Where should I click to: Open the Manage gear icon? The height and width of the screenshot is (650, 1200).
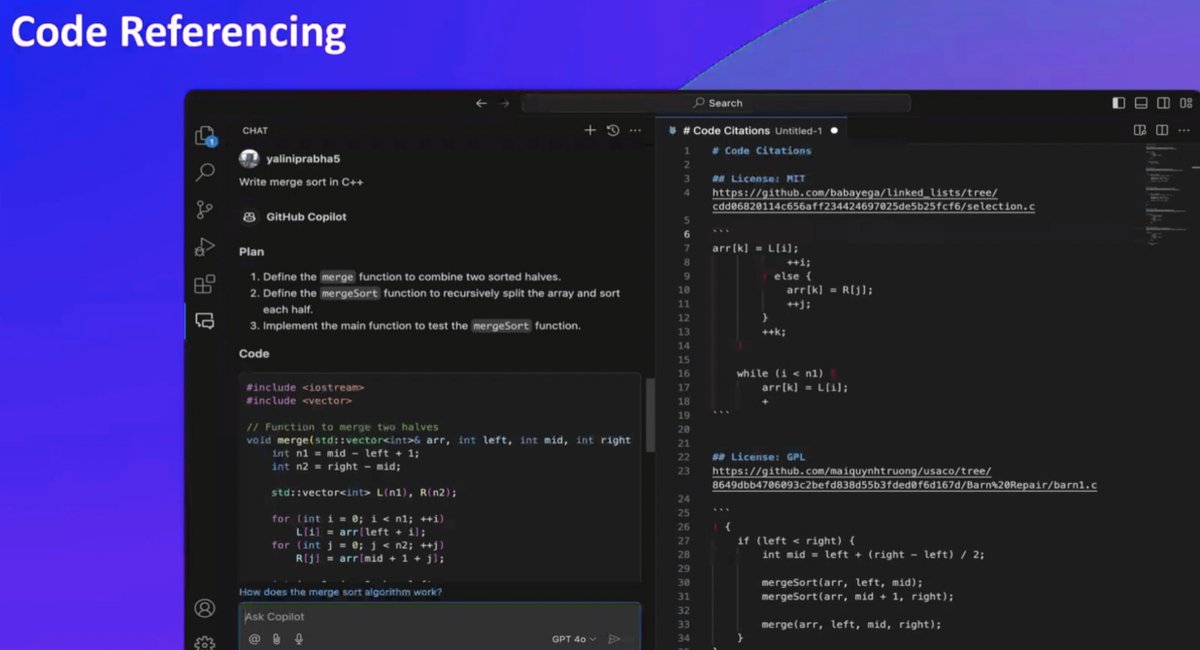tap(205, 642)
